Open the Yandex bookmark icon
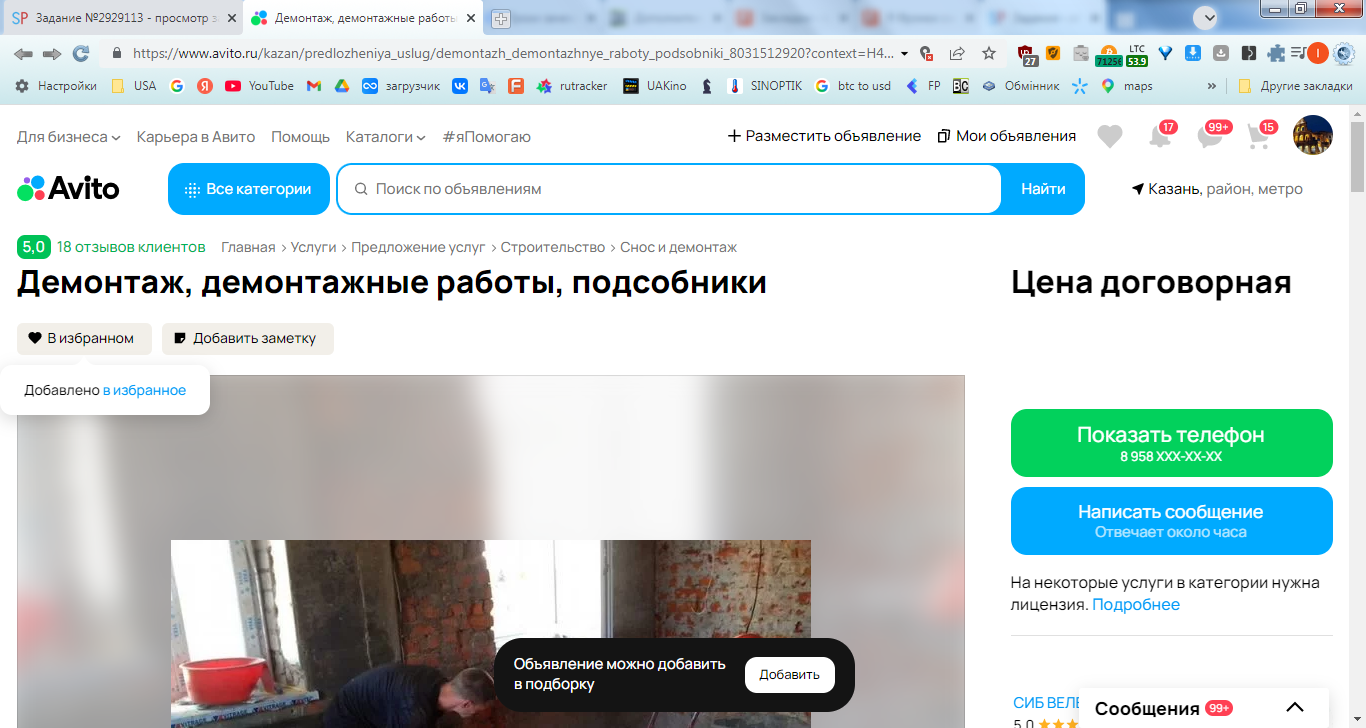1366x728 pixels. click(205, 86)
